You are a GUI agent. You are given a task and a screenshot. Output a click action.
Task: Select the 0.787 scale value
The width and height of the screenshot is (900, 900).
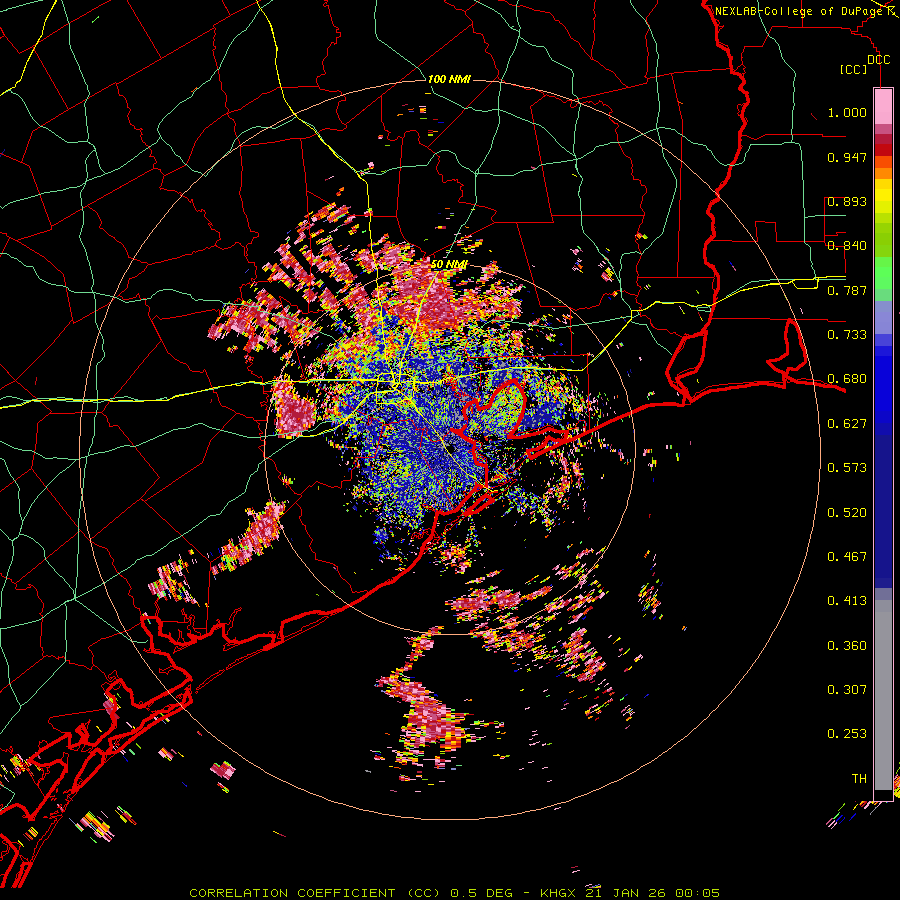tap(847, 290)
